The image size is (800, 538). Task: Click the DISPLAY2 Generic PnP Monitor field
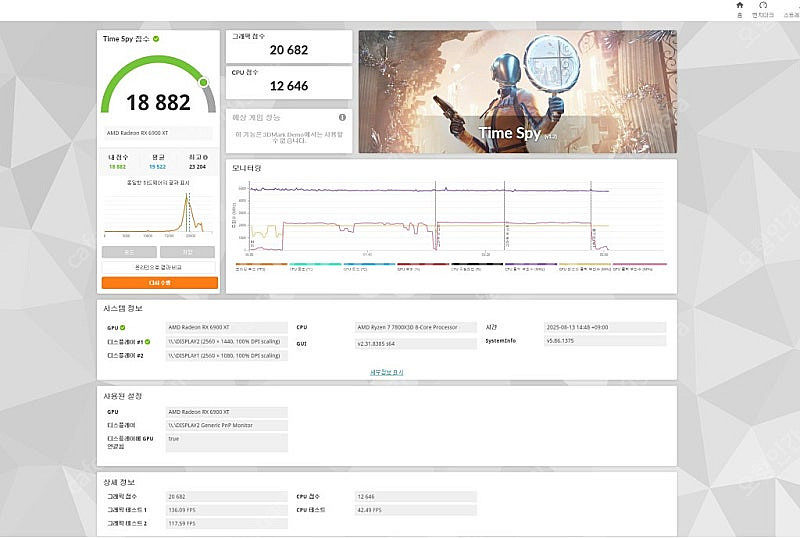(227, 425)
